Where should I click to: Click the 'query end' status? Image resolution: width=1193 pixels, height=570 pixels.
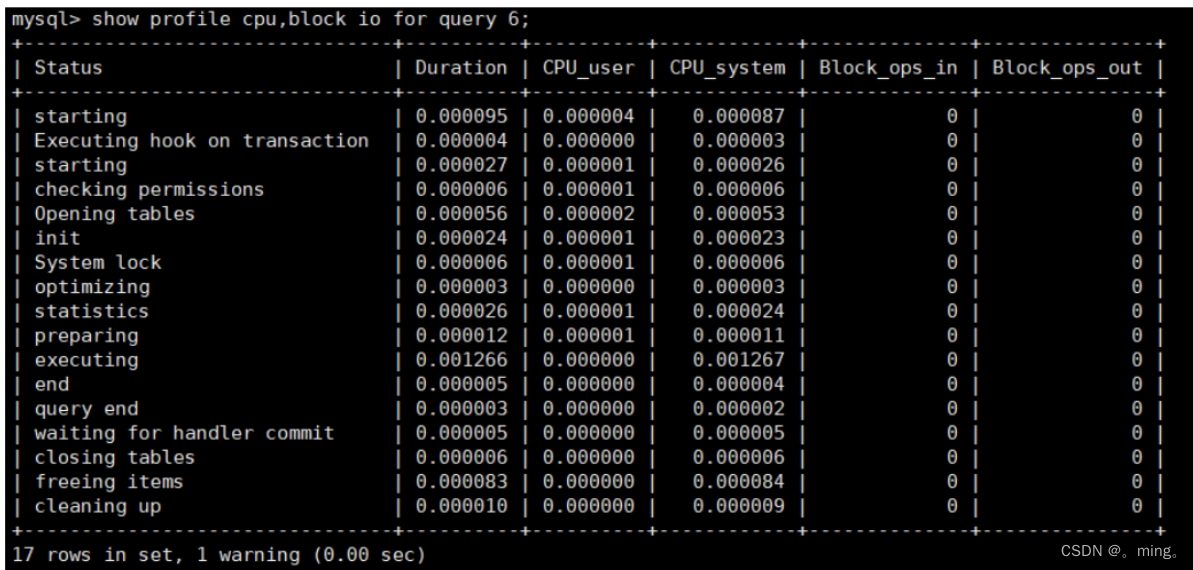(86, 409)
